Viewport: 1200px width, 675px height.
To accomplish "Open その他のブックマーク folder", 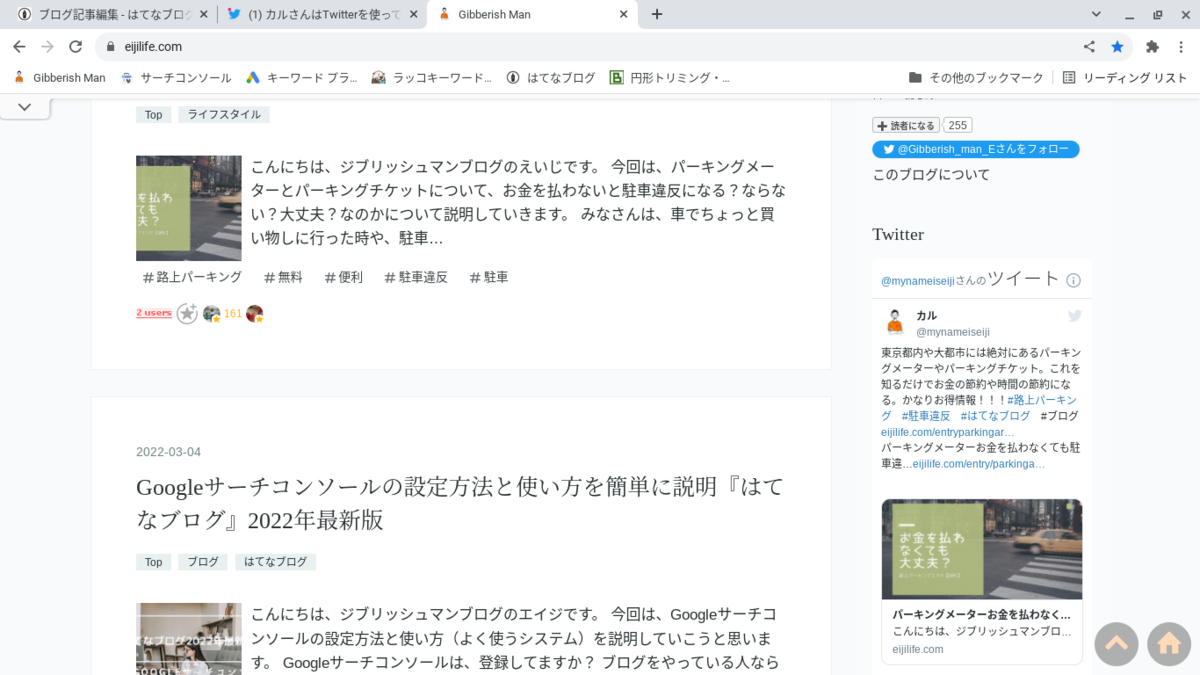I will pos(976,77).
